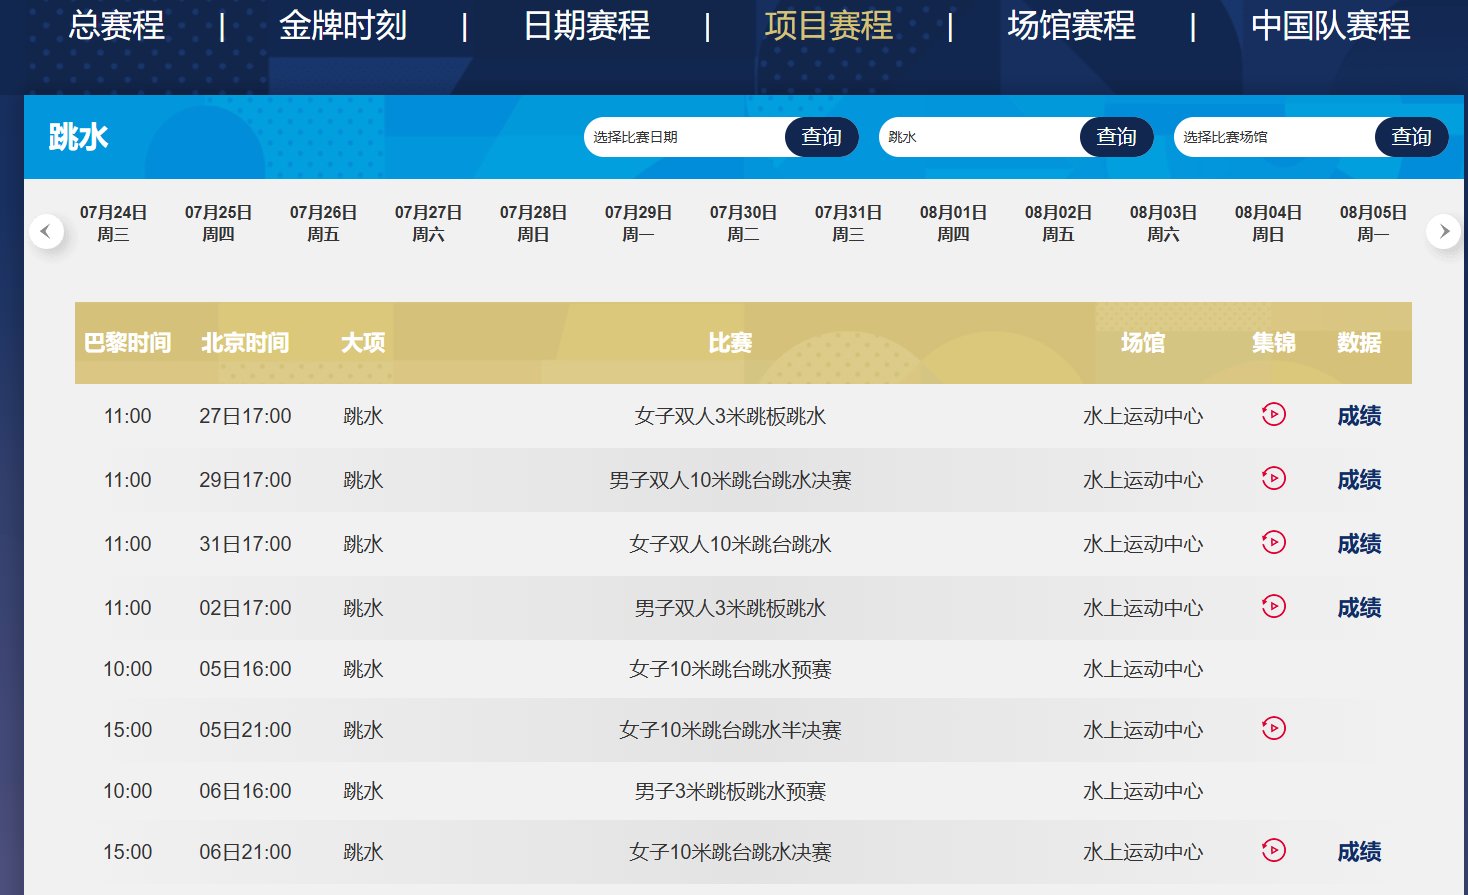The height and width of the screenshot is (895, 1468).
Task: Click Beijing time 06日21:00
Action: [245, 852]
